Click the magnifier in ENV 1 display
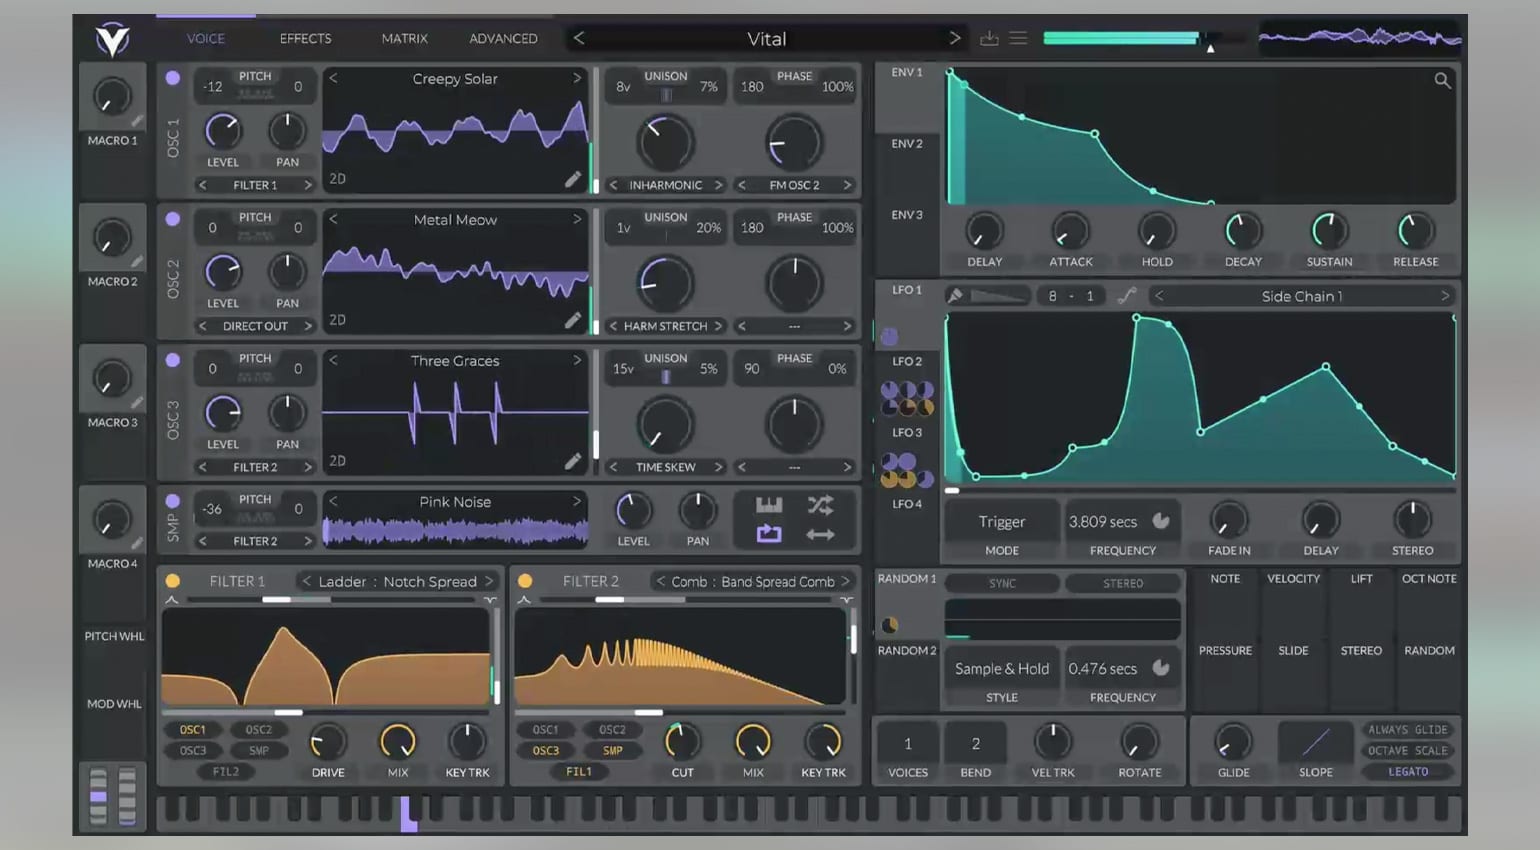The width and height of the screenshot is (1540, 850). (1442, 80)
